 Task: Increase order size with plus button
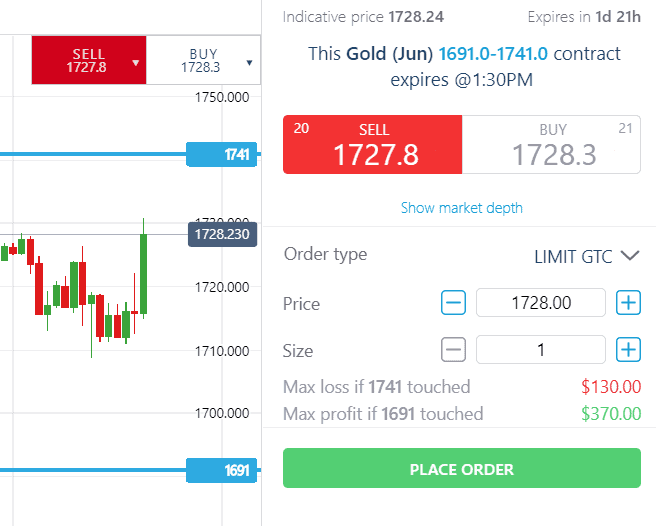pyautogui.click(x=628, y=349)
